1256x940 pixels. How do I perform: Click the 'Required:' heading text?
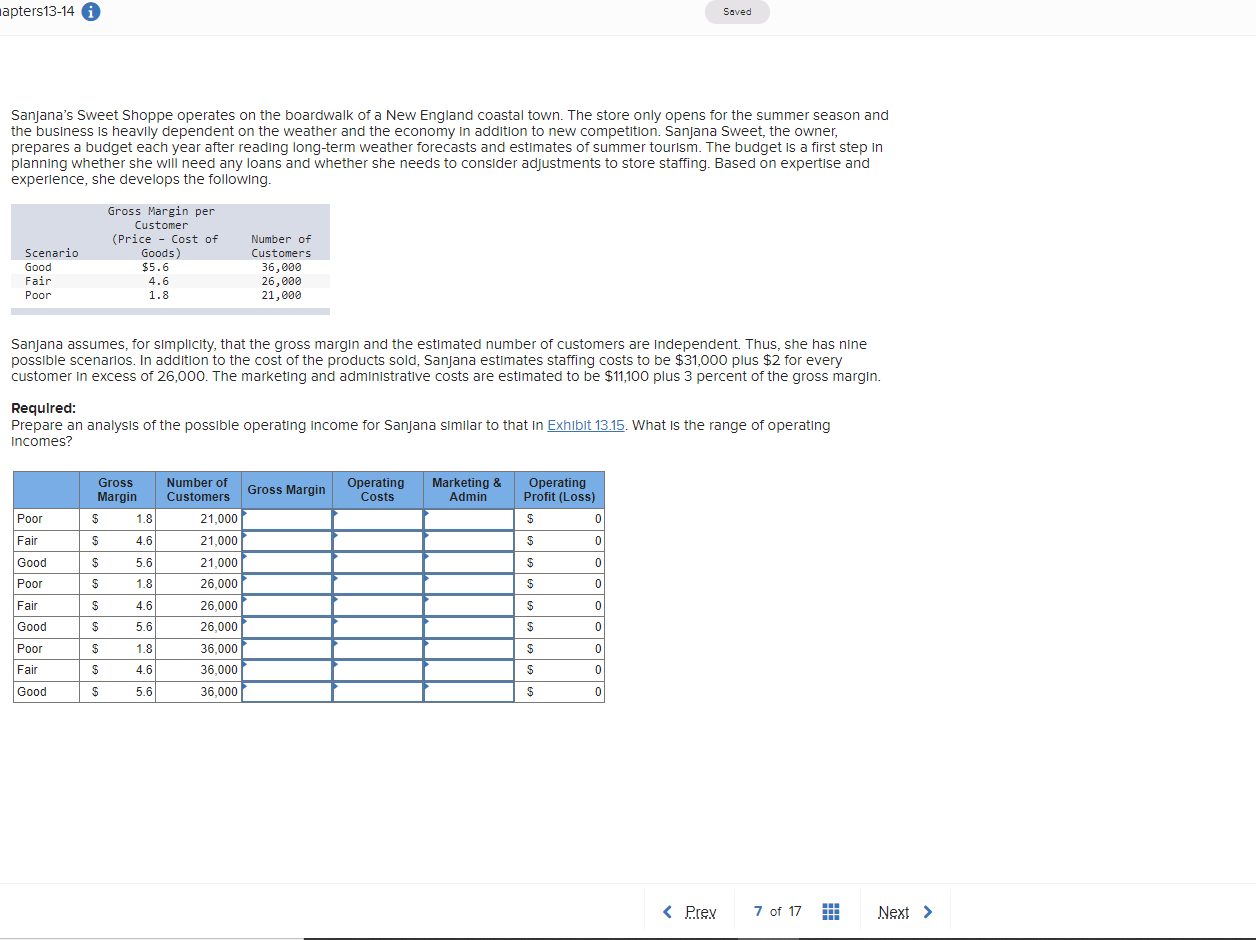tap(43, 408)
